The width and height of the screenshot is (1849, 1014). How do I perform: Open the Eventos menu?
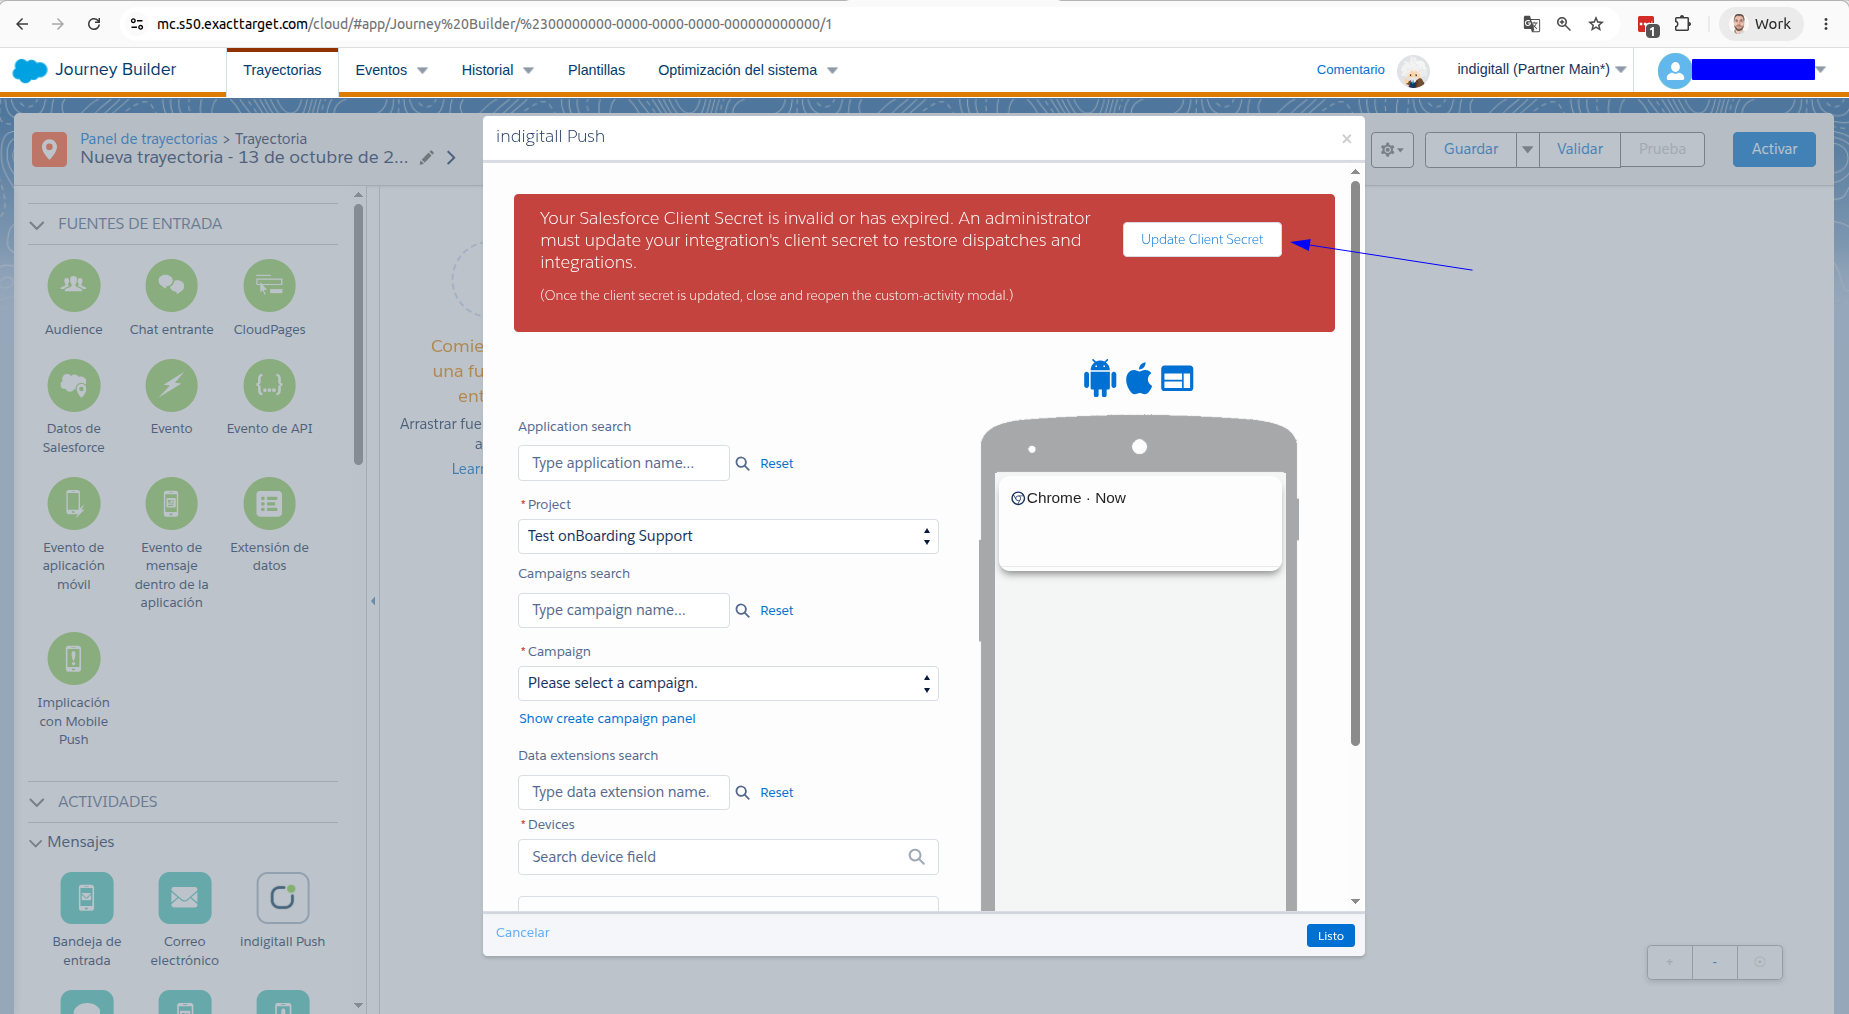coord(391,71)
